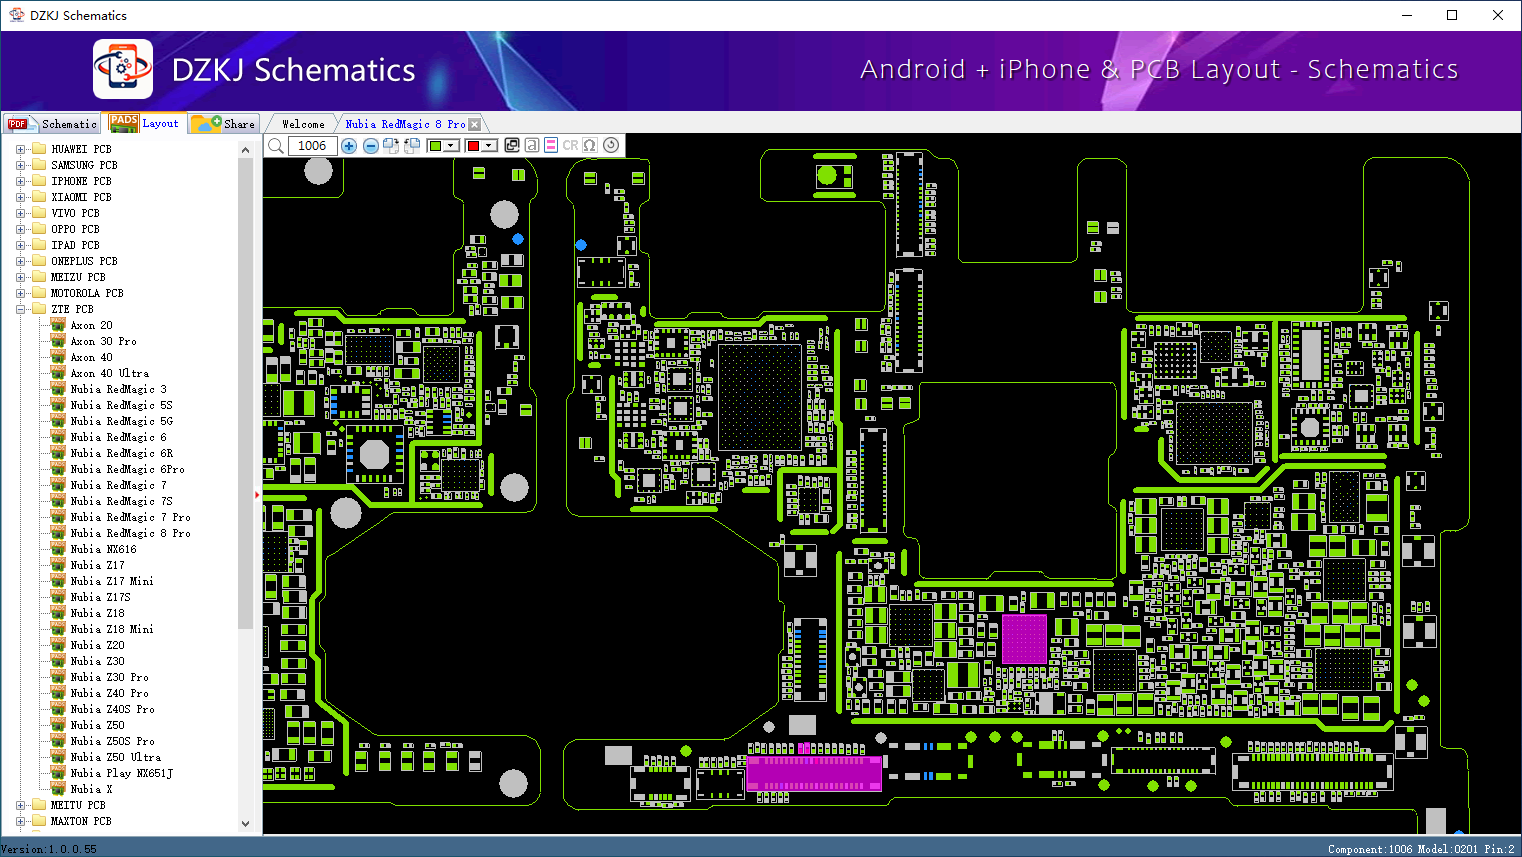The image size is (1522, 857).
Task: Click the magenta highlighted square chip on the board
Action: (1024, 639)
